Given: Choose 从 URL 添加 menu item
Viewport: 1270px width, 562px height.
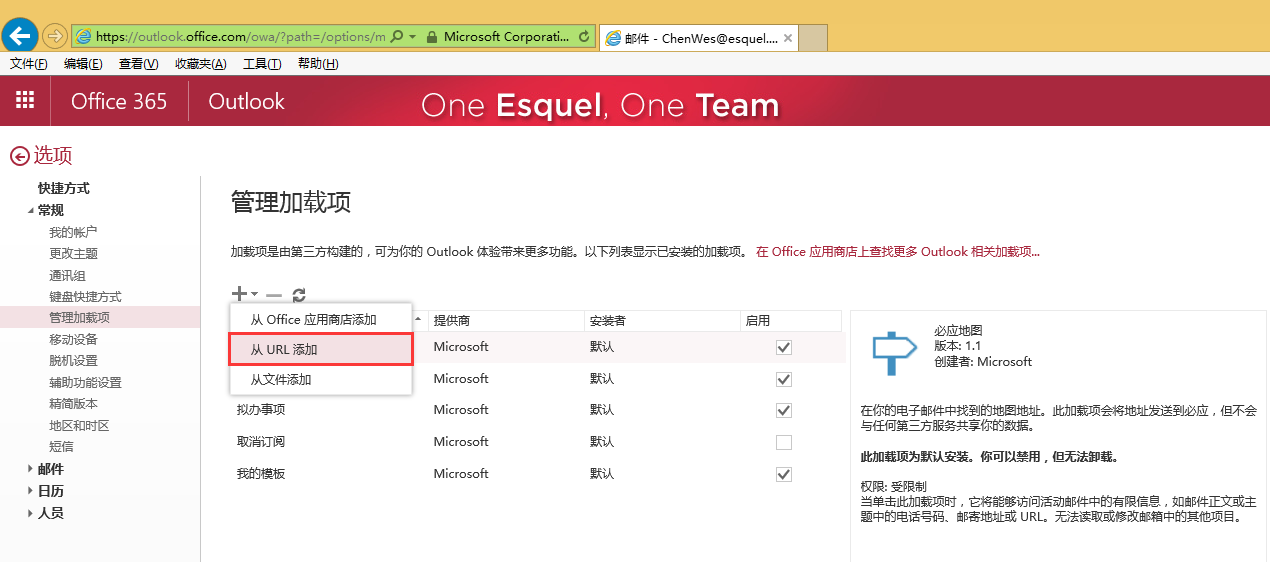Looking at the screenshot, I should click(x=321, y=350).
